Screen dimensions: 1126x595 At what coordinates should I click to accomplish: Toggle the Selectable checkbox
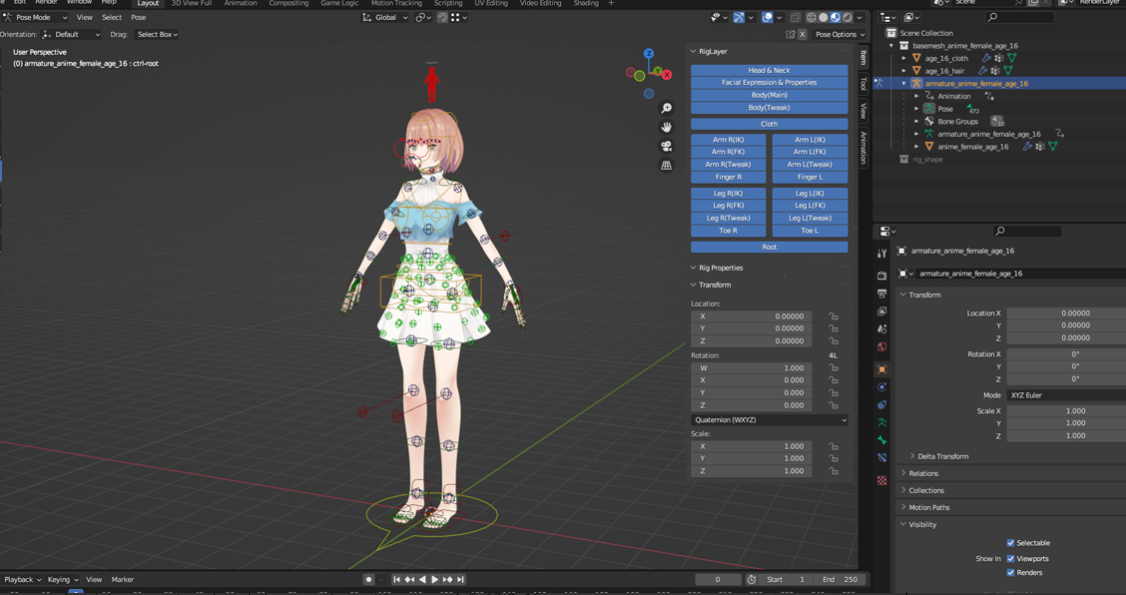[x=1010, y=543]
